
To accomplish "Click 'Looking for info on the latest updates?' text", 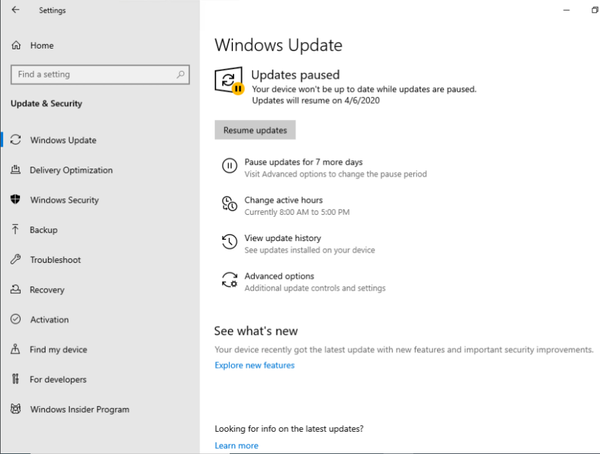I will click(289, 428).
